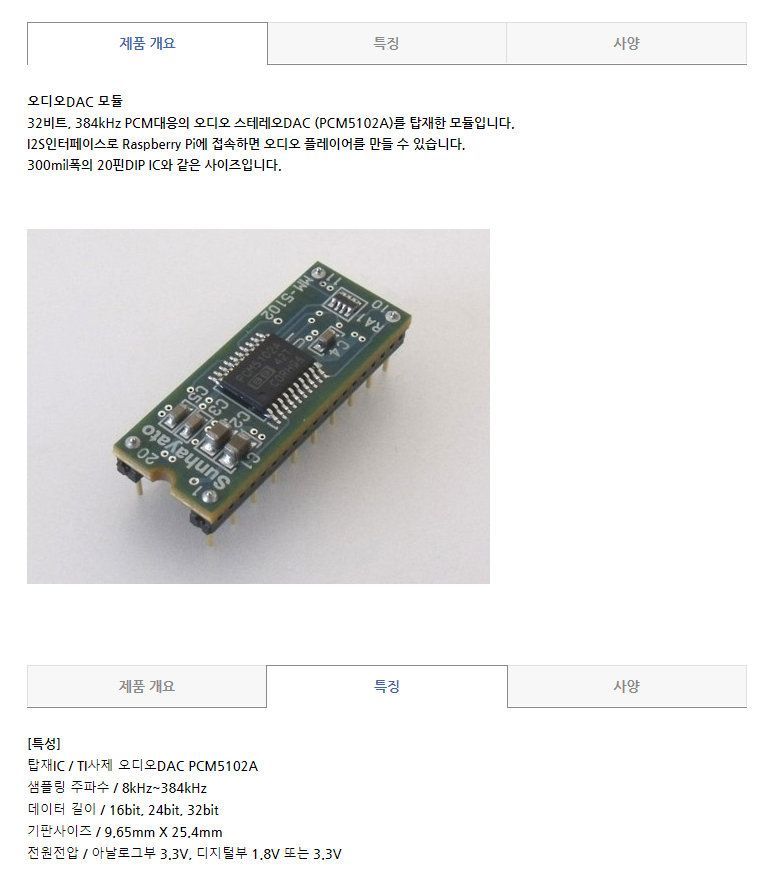The width and height of the screenshot is (767, 888).
Task: Click the line mentioning Raspberry Pi
Action: tap(246, 144)
